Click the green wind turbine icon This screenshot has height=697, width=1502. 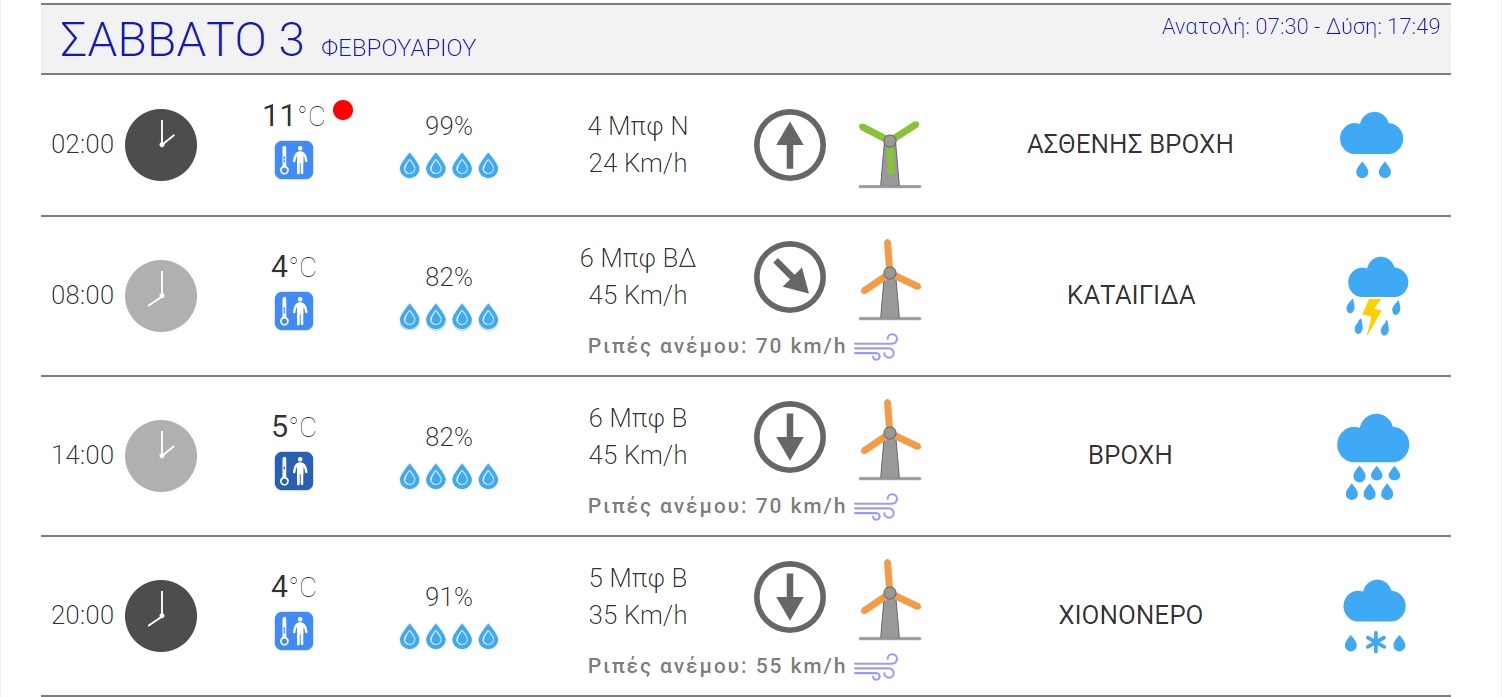(889, 153)
